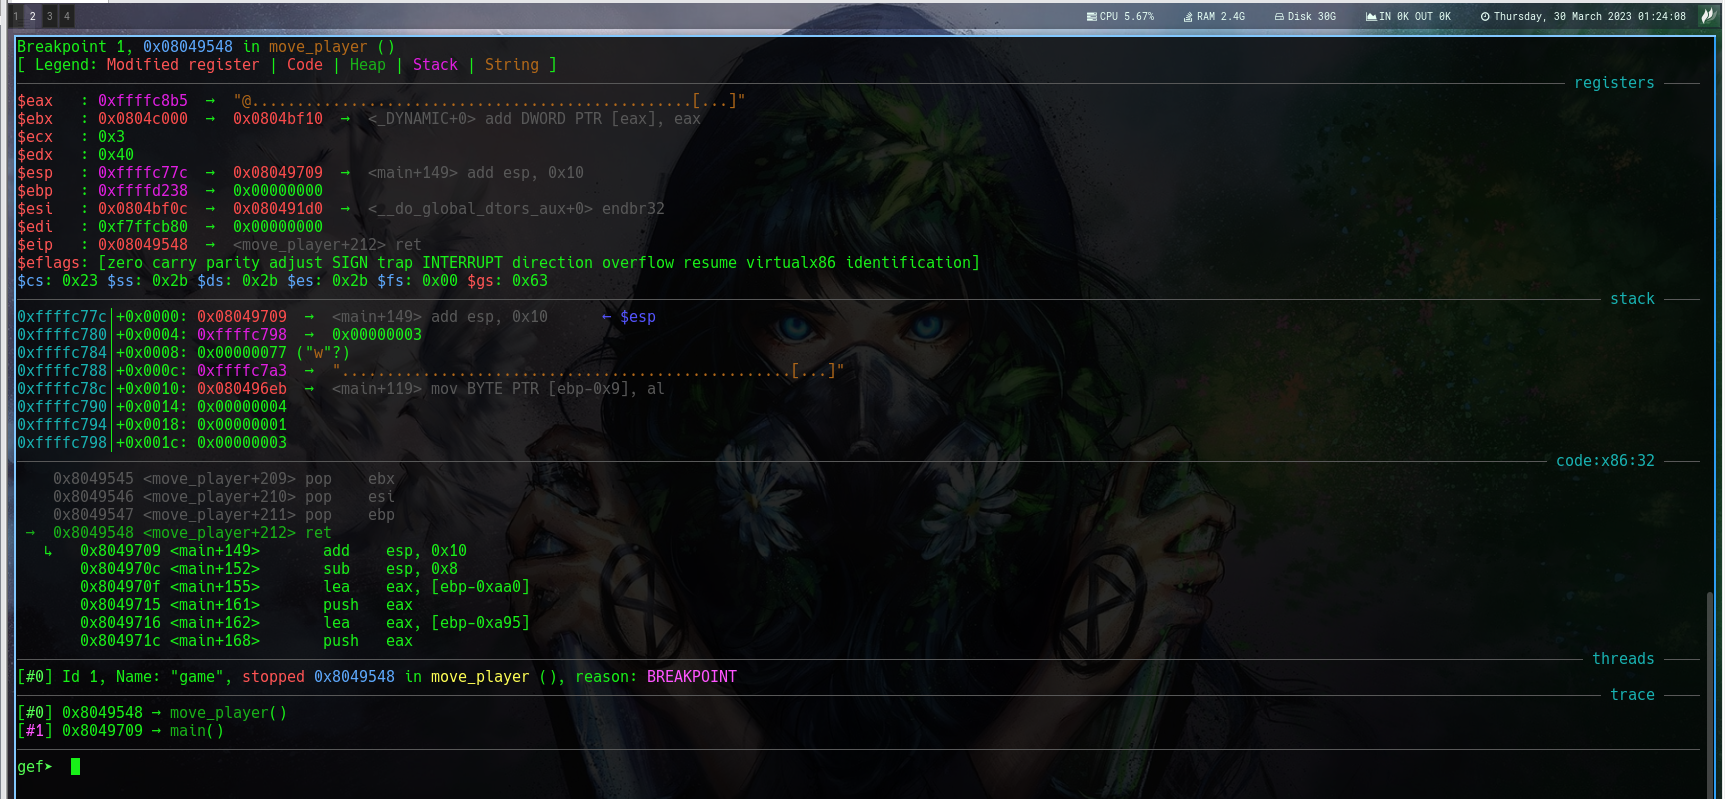Click the trace frame #0 move_player()
This screenshot has width=1725, height=799.
coord(152,712)
